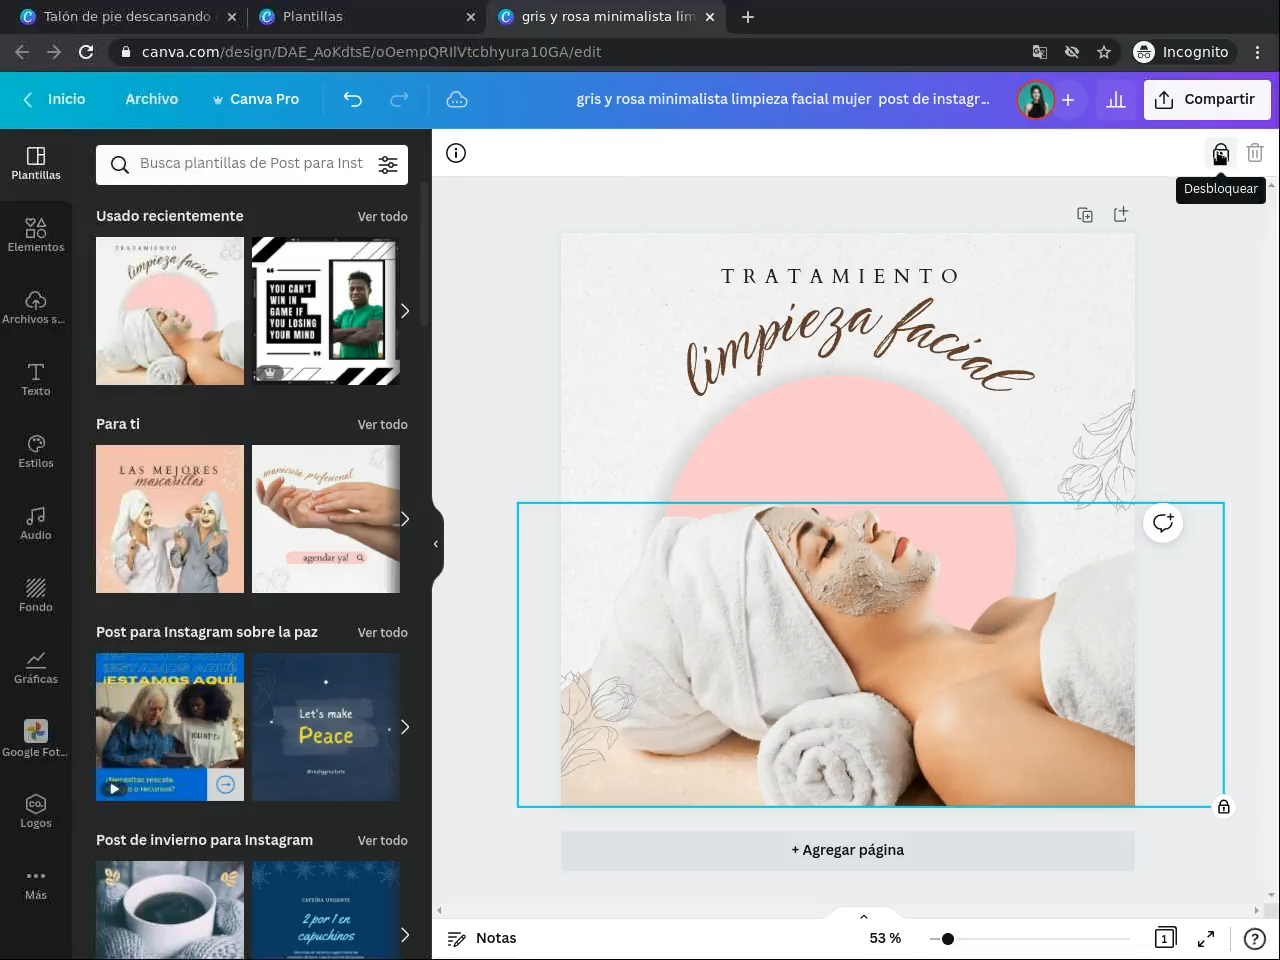The image size is (1280, 960).
Task: Unlock element with the Desbloquear padlock
Action: coord(1221,153)
